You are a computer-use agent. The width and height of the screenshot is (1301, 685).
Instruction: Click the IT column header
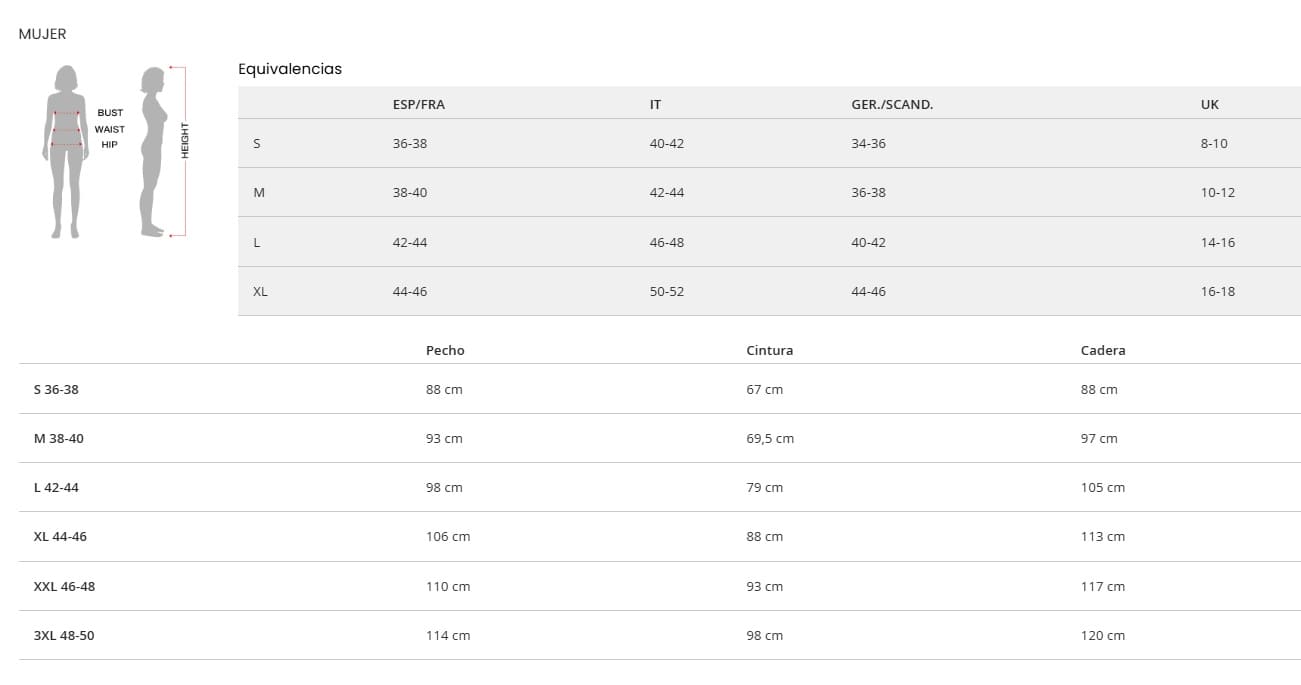(655, 104)
